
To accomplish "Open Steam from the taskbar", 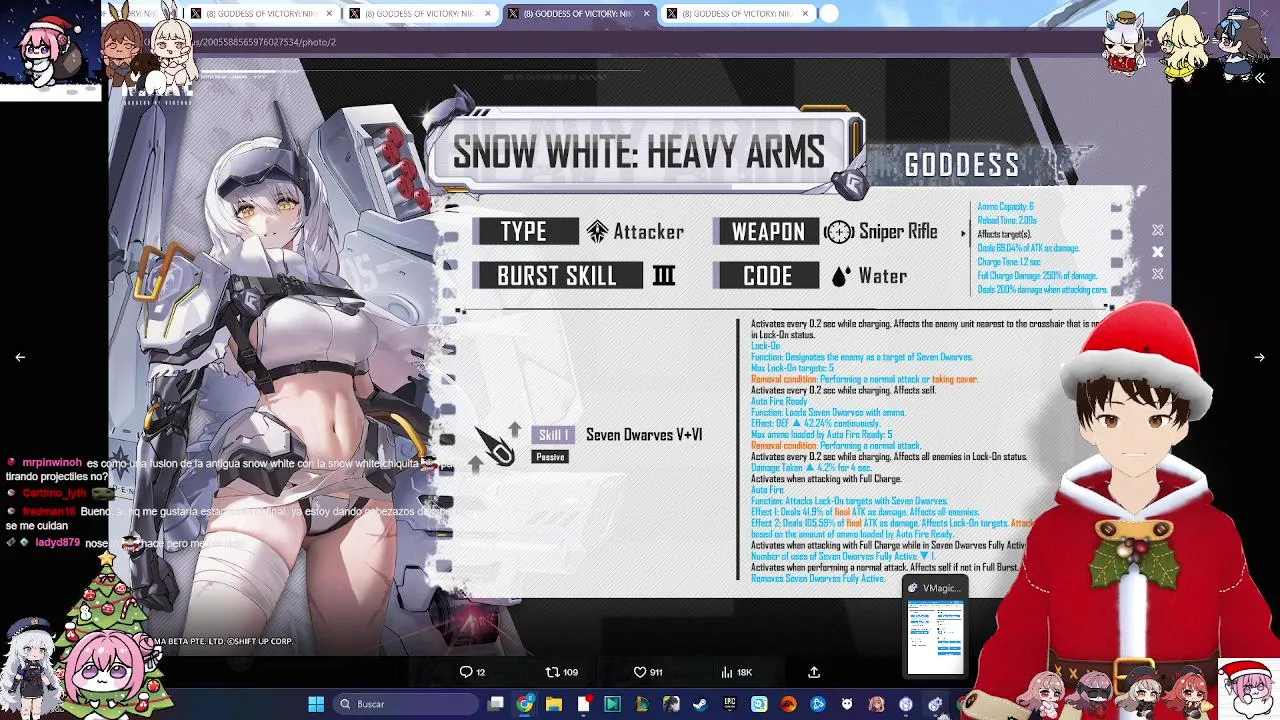I will click(700, 704).
